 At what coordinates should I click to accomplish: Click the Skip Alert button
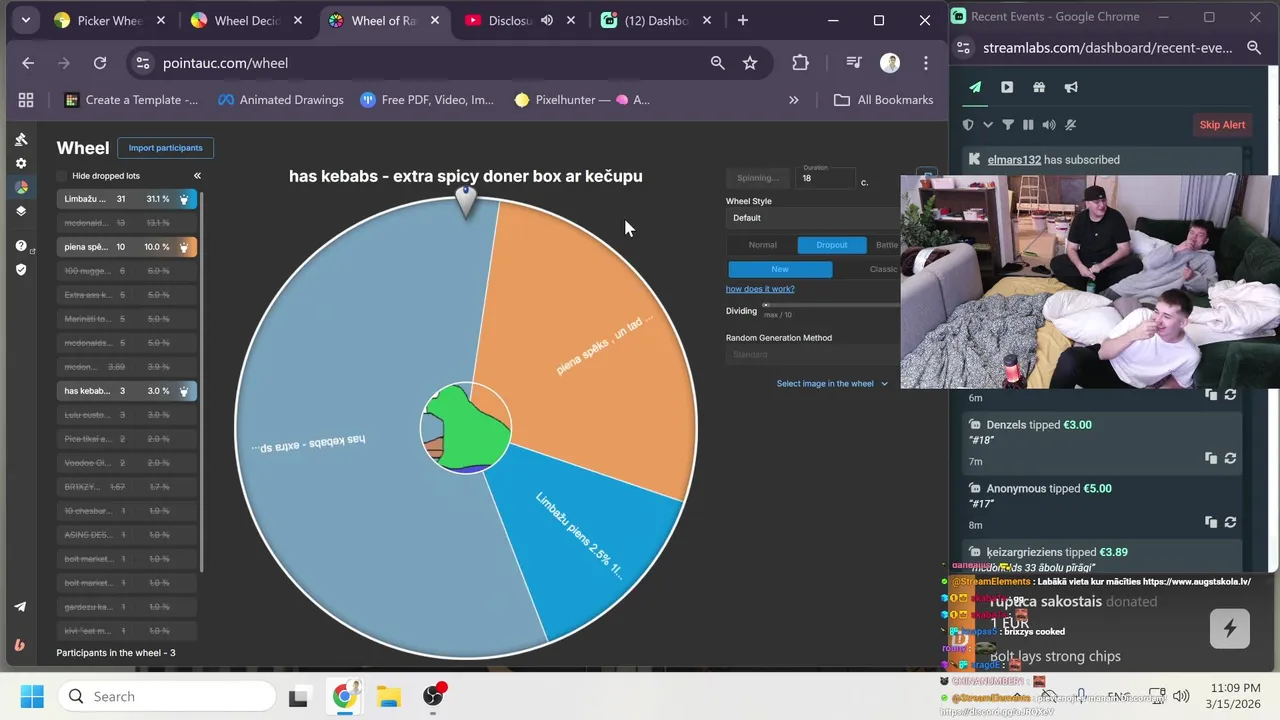coord(1222,125)
